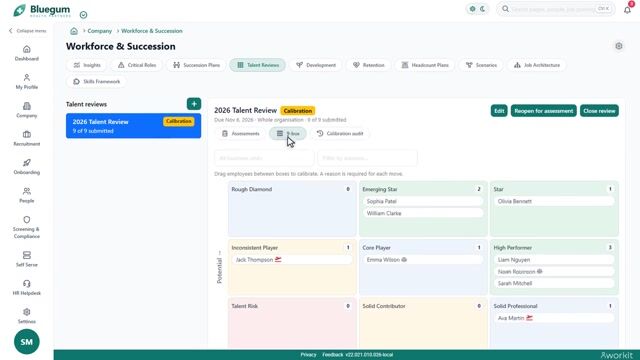Open the Job Architecture tab
Screen dimensions: 640x360
(x=537, y=65)
